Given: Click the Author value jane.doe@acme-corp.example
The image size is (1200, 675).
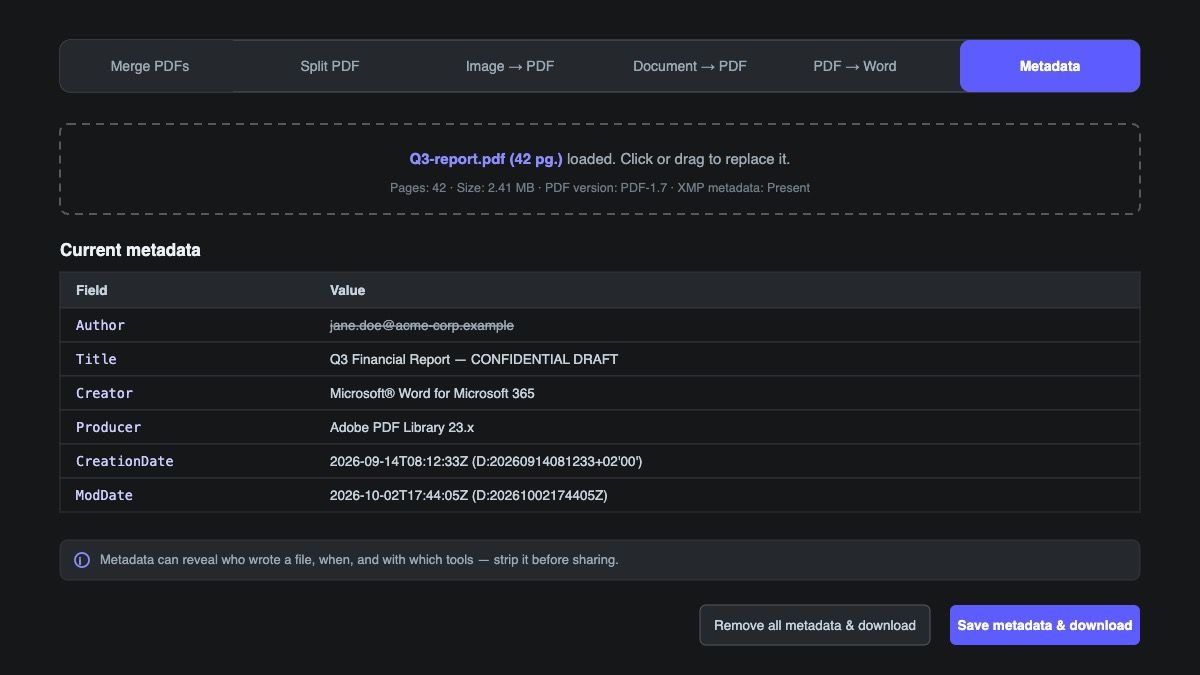Looking at the screenshot, I should point(422,325).
